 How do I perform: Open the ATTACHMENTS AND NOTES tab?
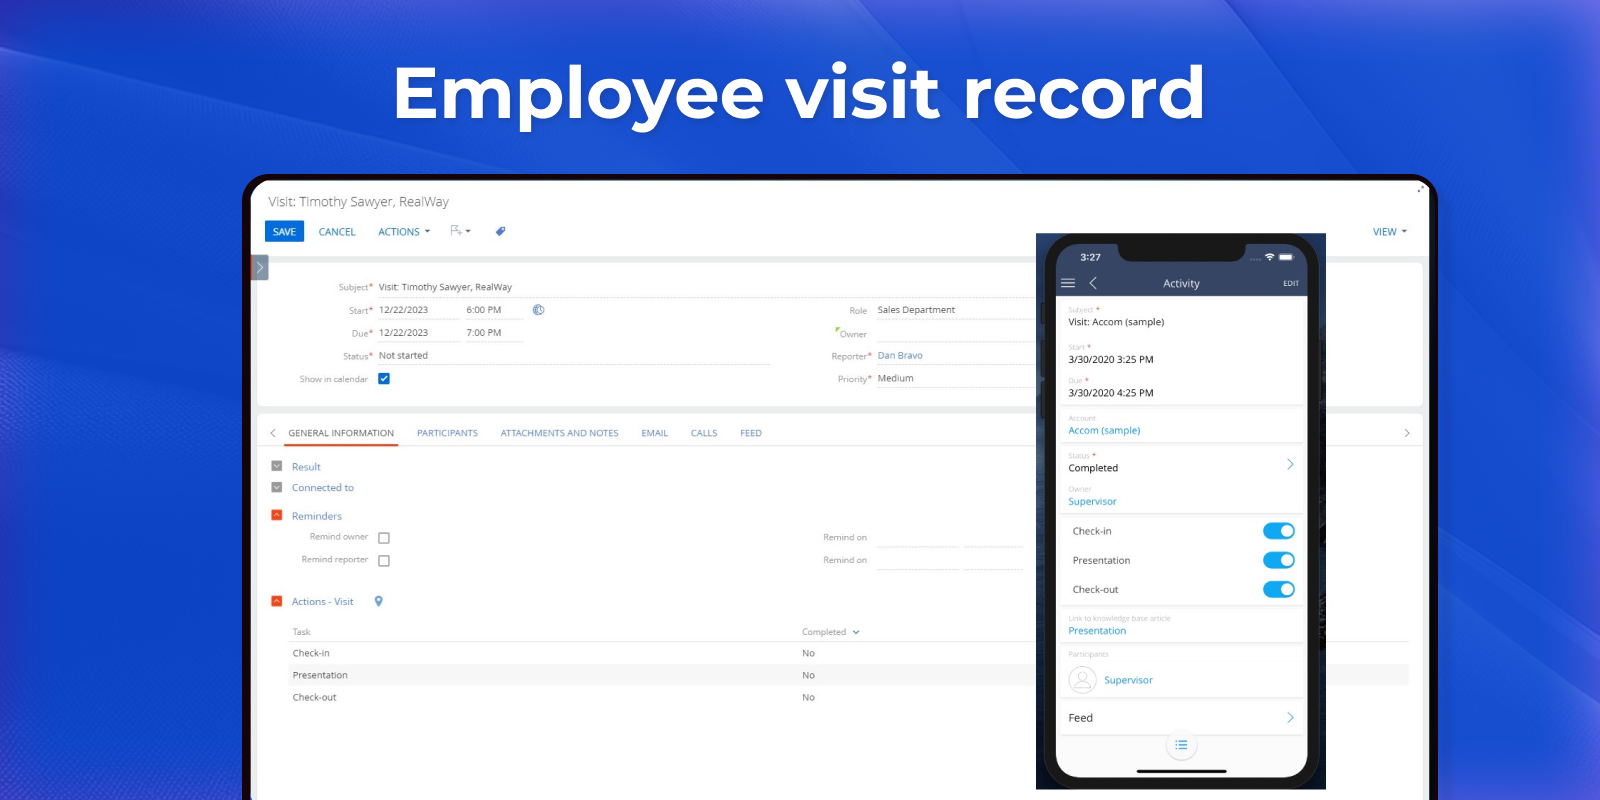point(559,433)
